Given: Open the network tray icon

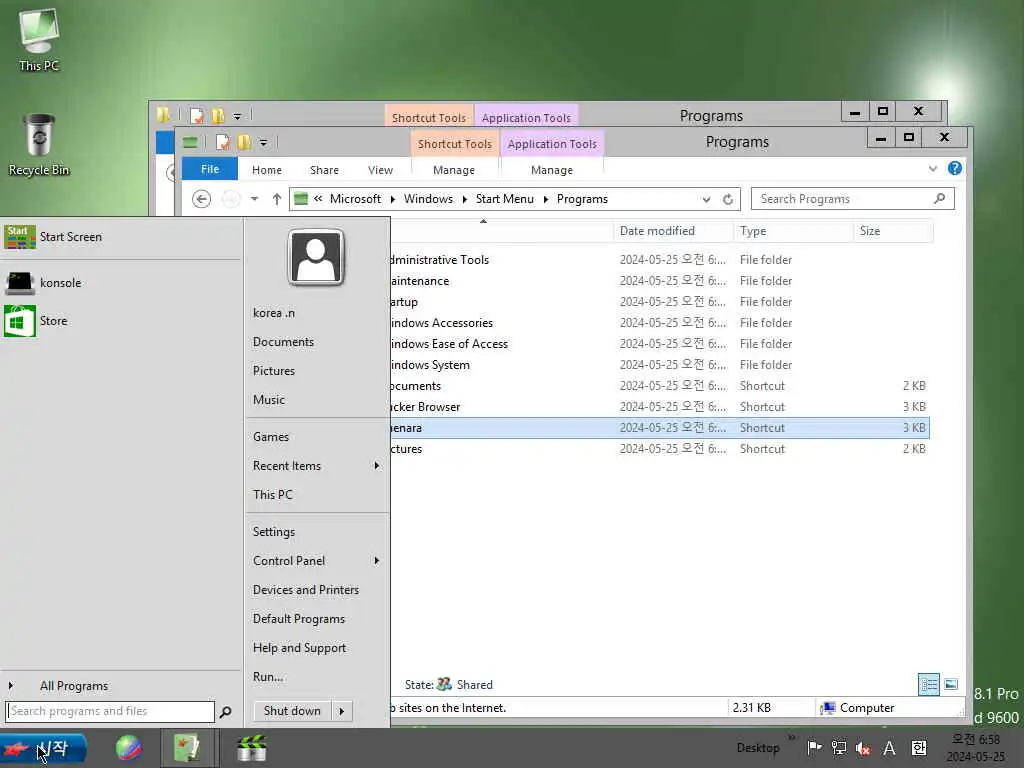Looking at the screenshot, I should coord(839,748).
